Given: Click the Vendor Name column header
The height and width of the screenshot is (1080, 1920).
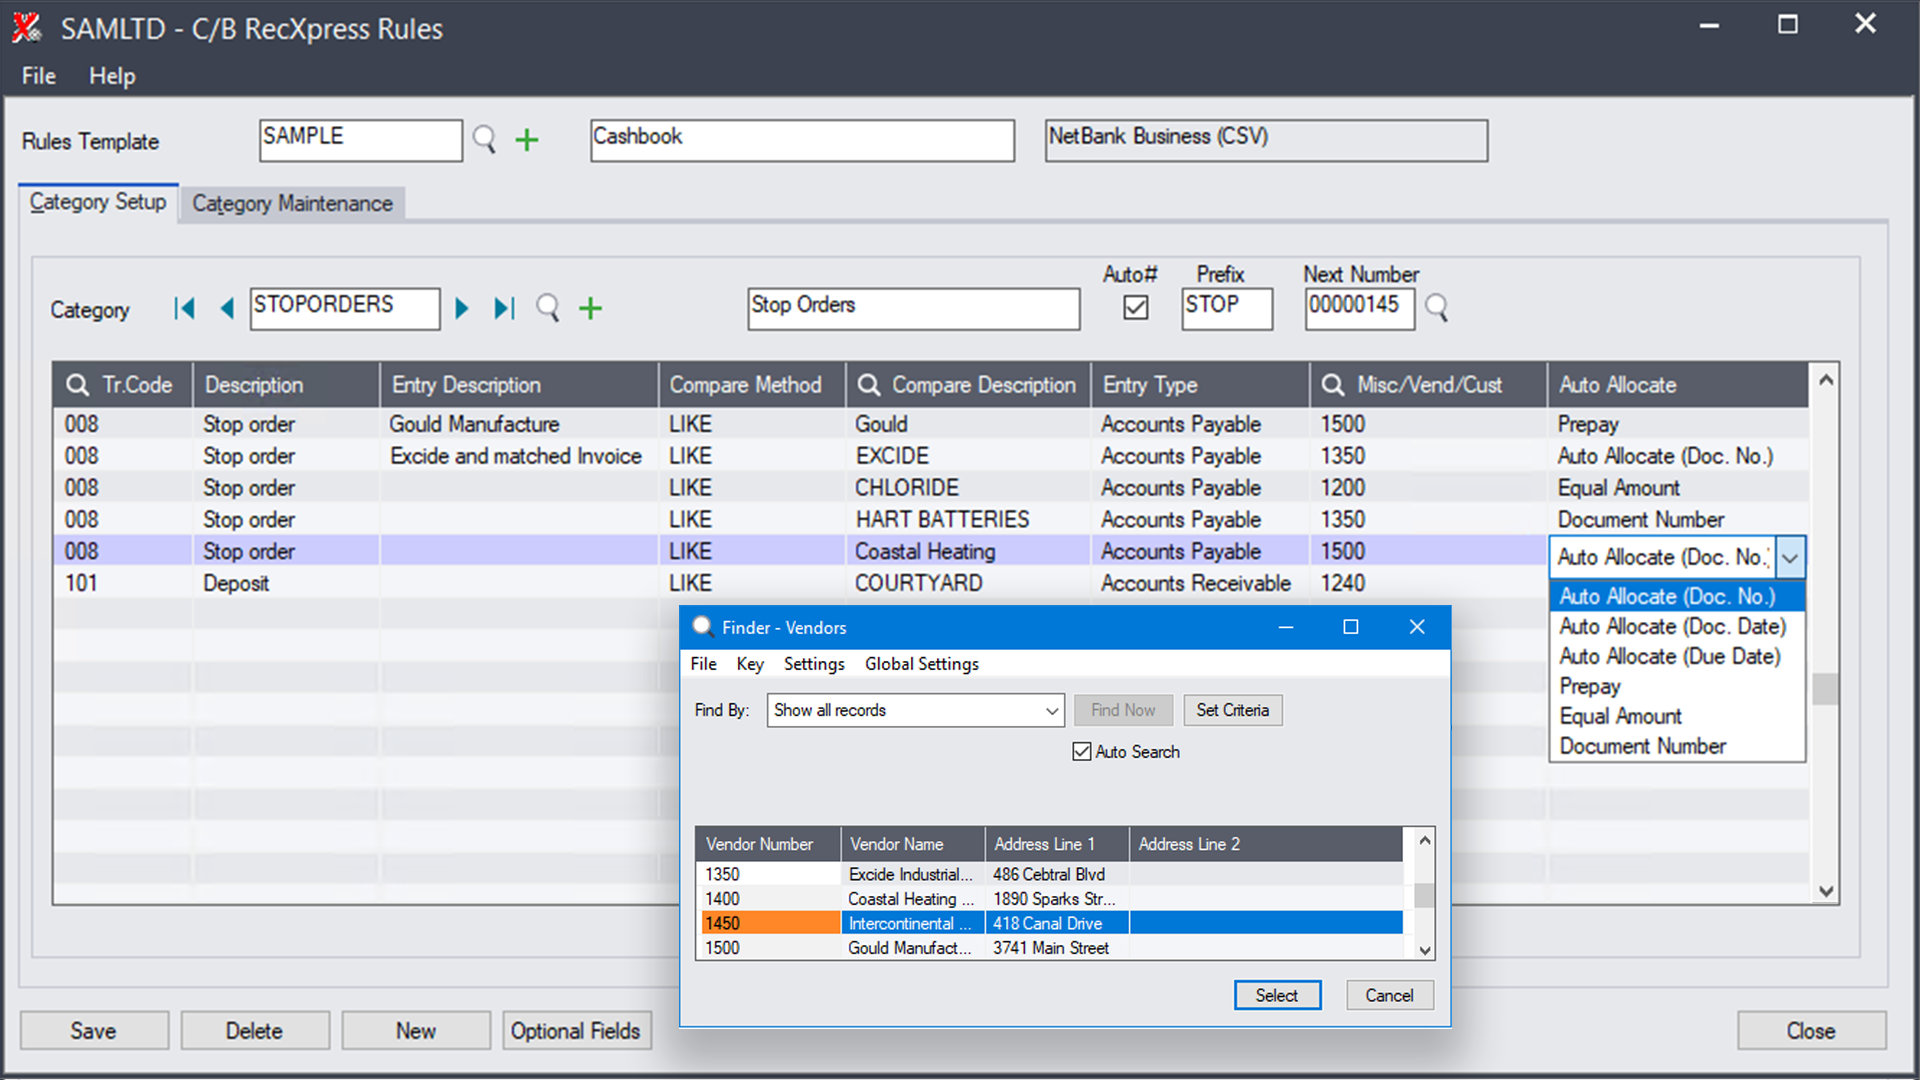Looking at the screenshot, I should [912, 844].
